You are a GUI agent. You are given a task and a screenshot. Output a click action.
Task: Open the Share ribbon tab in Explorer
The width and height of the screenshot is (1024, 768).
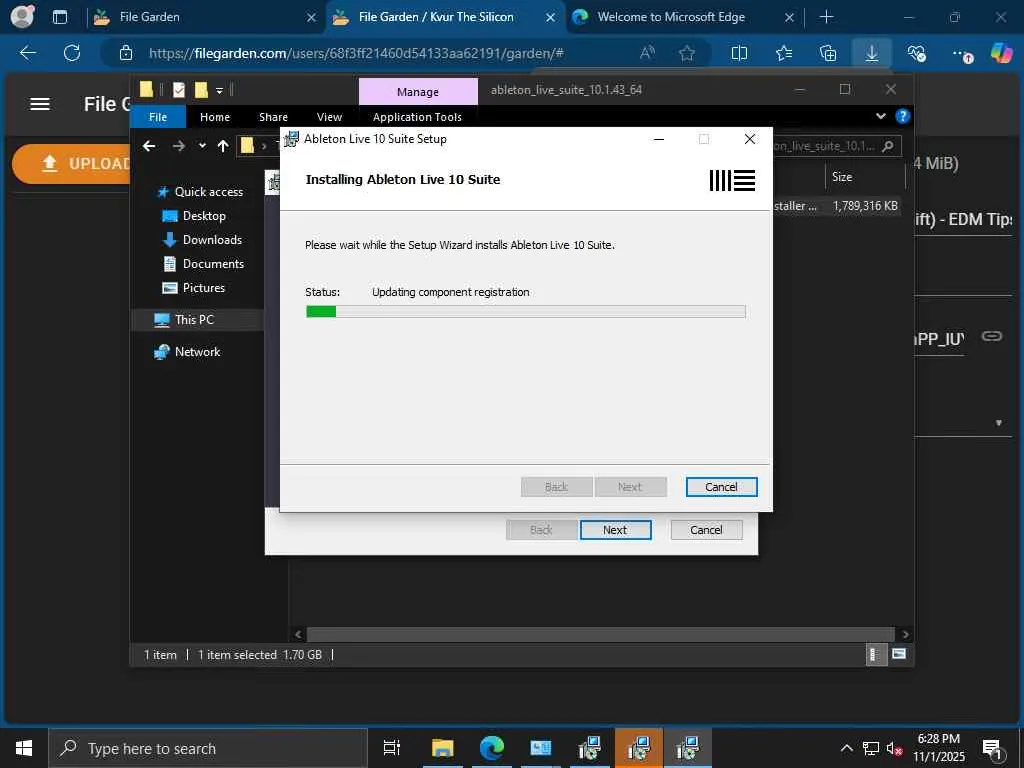coord(273,117)
